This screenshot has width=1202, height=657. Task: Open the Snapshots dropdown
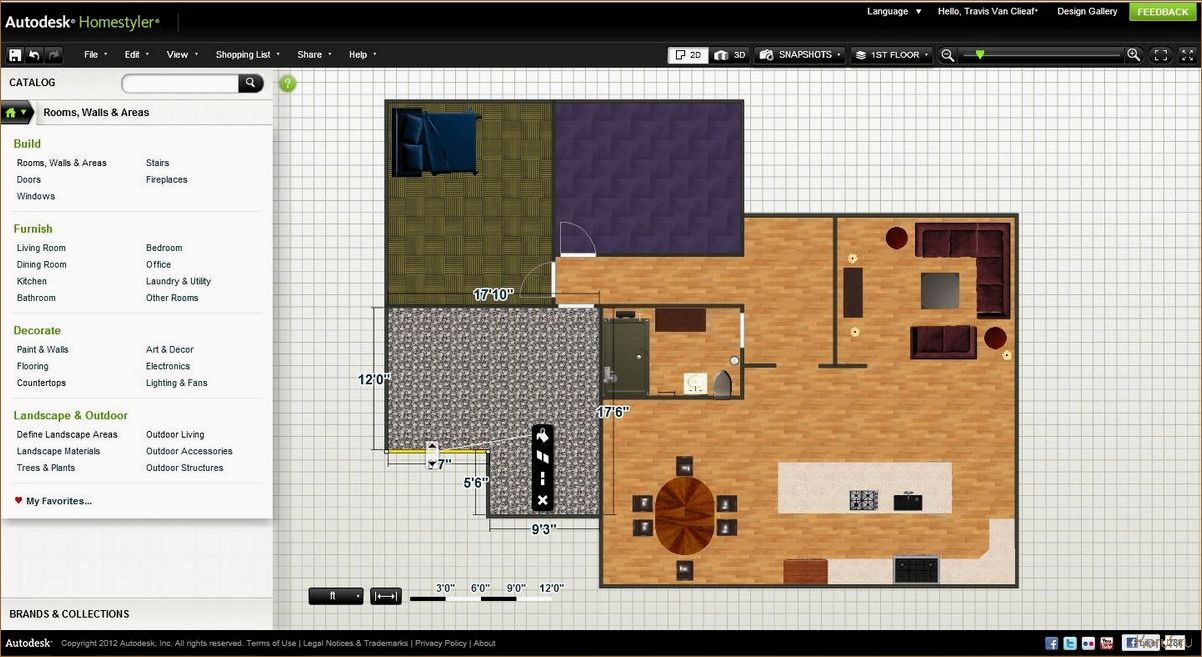(x=800, y=55)
